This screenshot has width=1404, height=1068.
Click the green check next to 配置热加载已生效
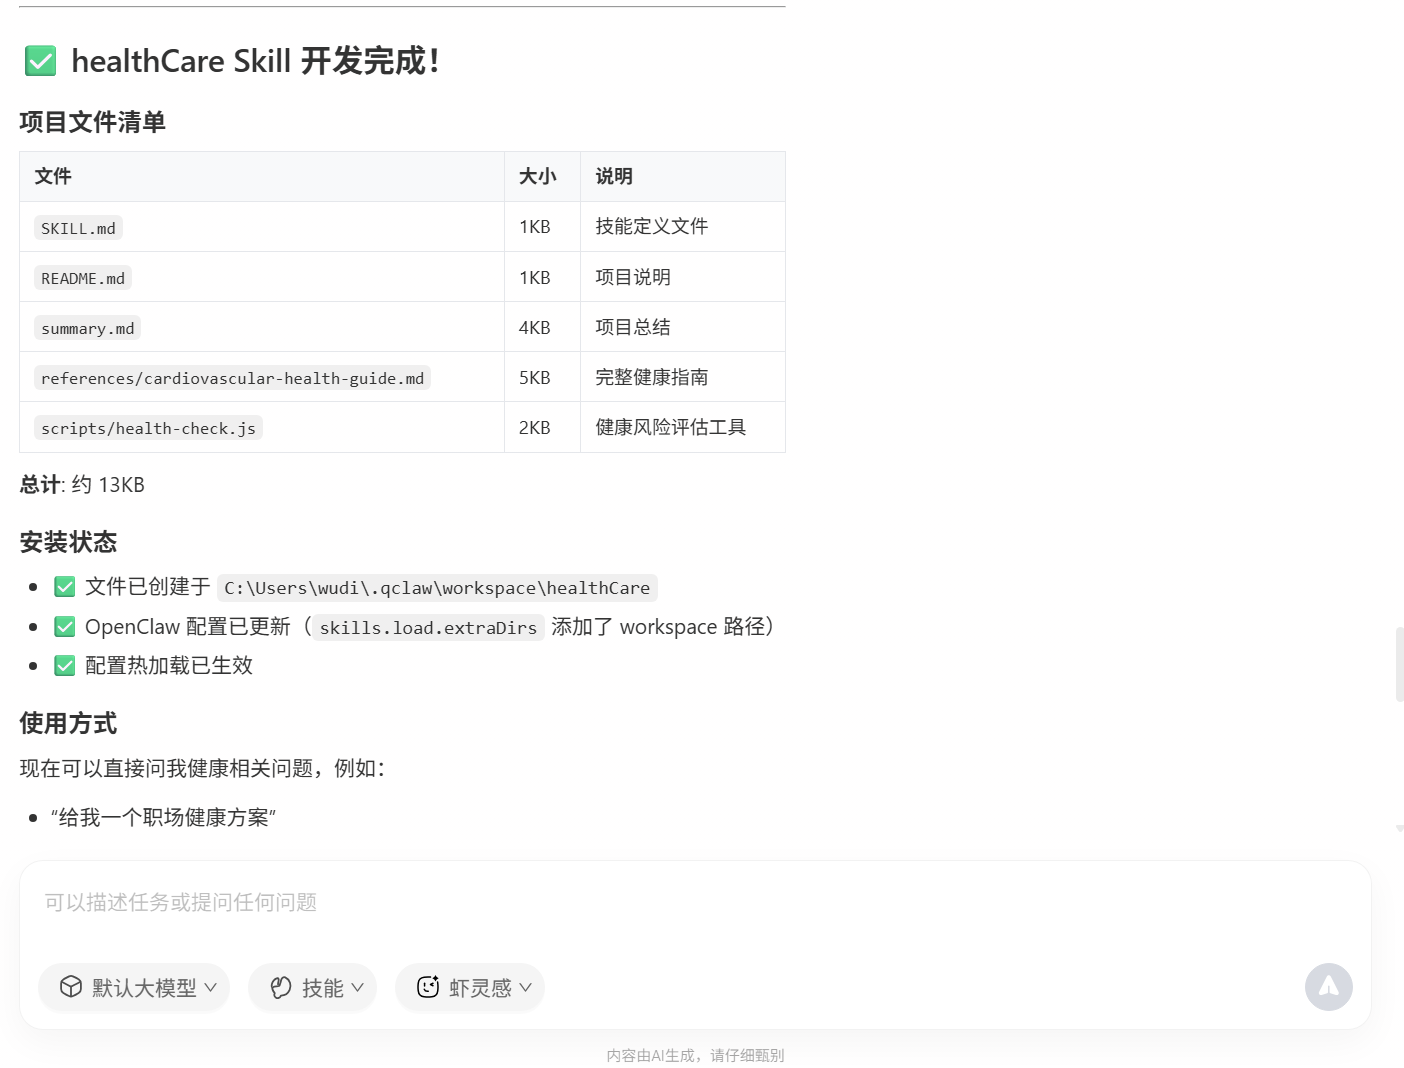click(64, 665)
